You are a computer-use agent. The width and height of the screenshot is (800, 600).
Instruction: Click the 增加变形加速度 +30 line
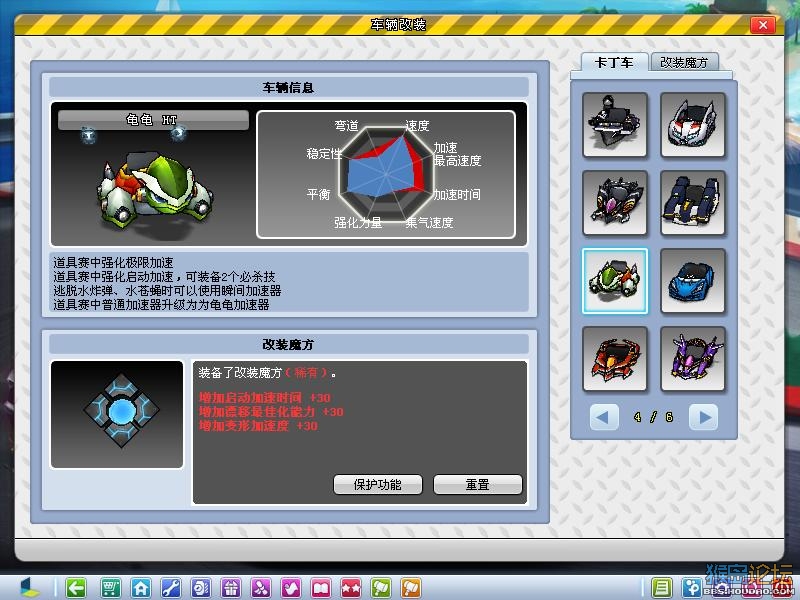[258, 426]
